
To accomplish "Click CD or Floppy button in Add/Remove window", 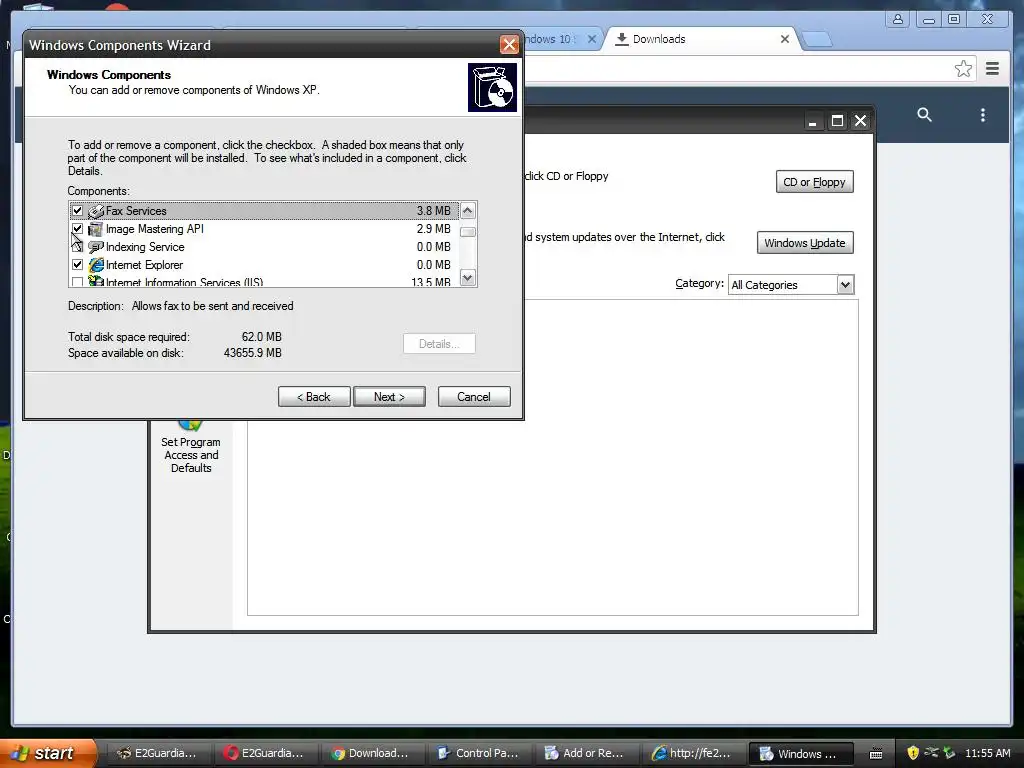I will pyautogui.click(x=814, y=182).
